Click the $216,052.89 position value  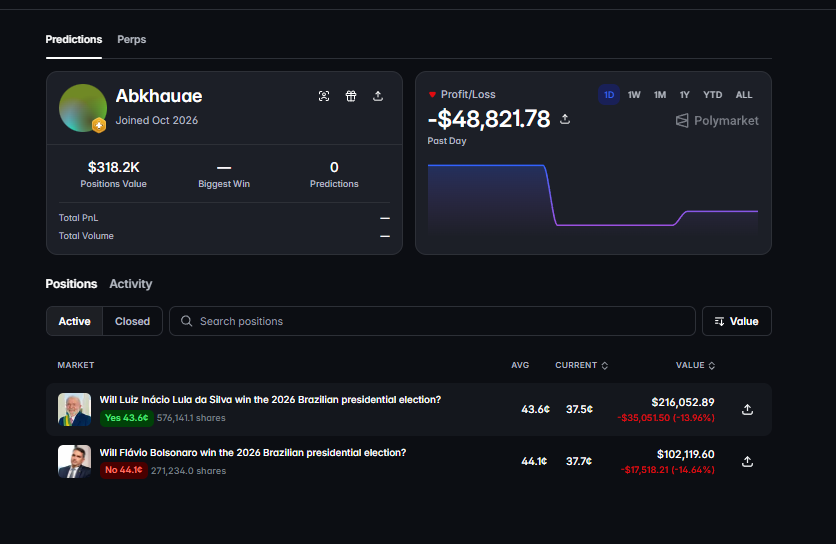[x=682, y=402]
